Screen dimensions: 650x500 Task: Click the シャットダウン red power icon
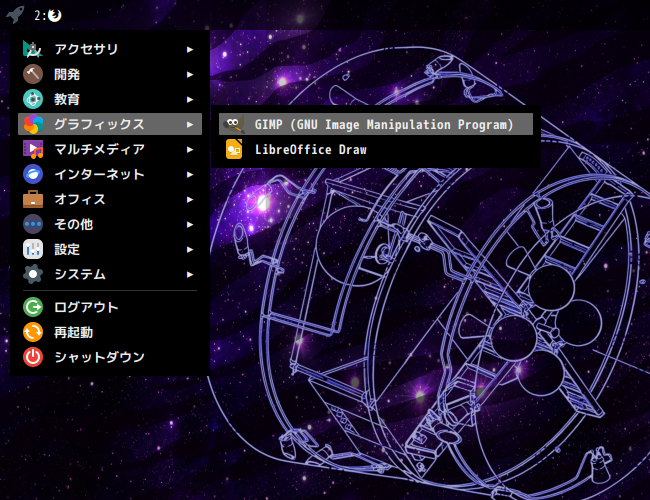click(x=33, y=357)
